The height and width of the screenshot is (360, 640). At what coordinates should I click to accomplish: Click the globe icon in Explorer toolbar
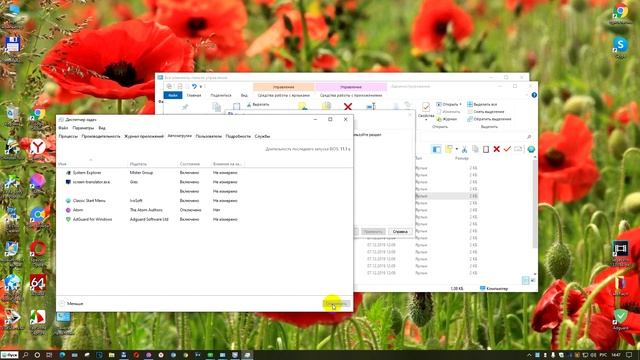click(x=531, y=149)
